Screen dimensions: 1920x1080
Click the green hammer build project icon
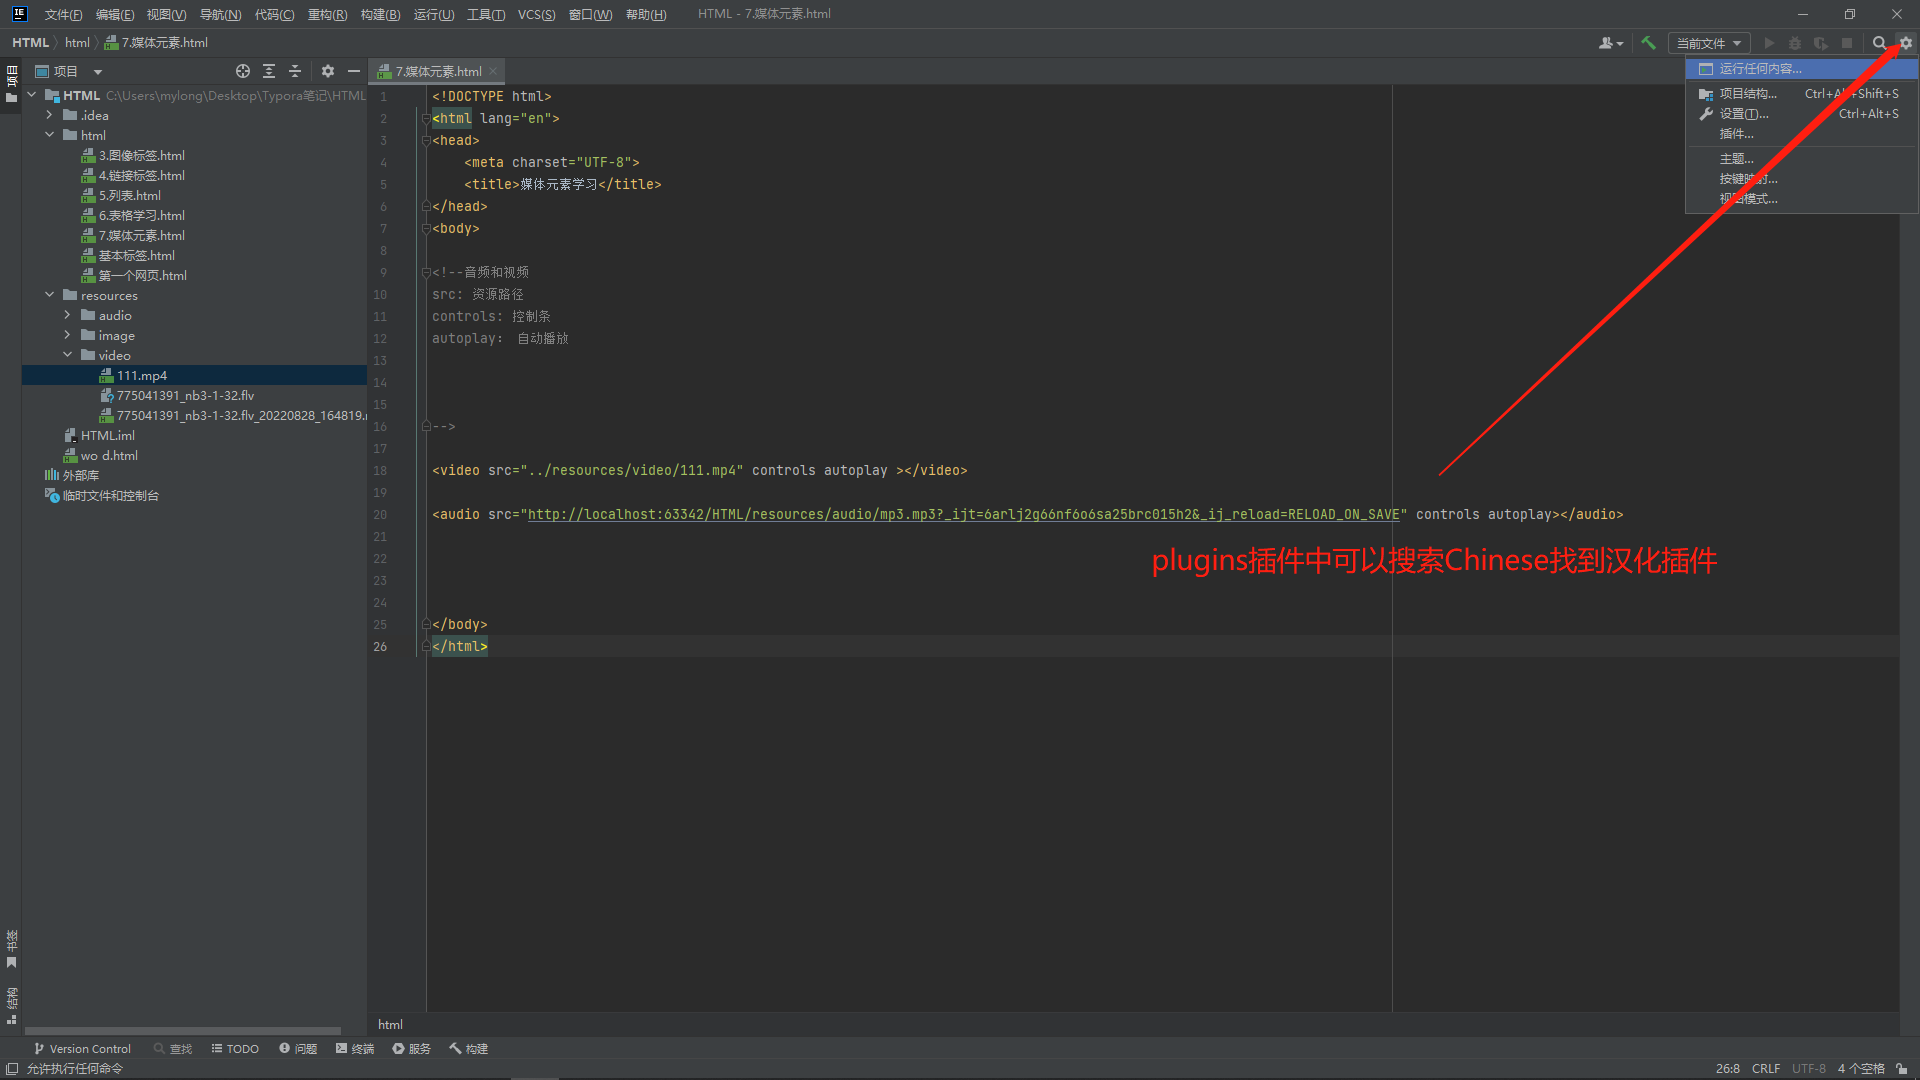1648,43
